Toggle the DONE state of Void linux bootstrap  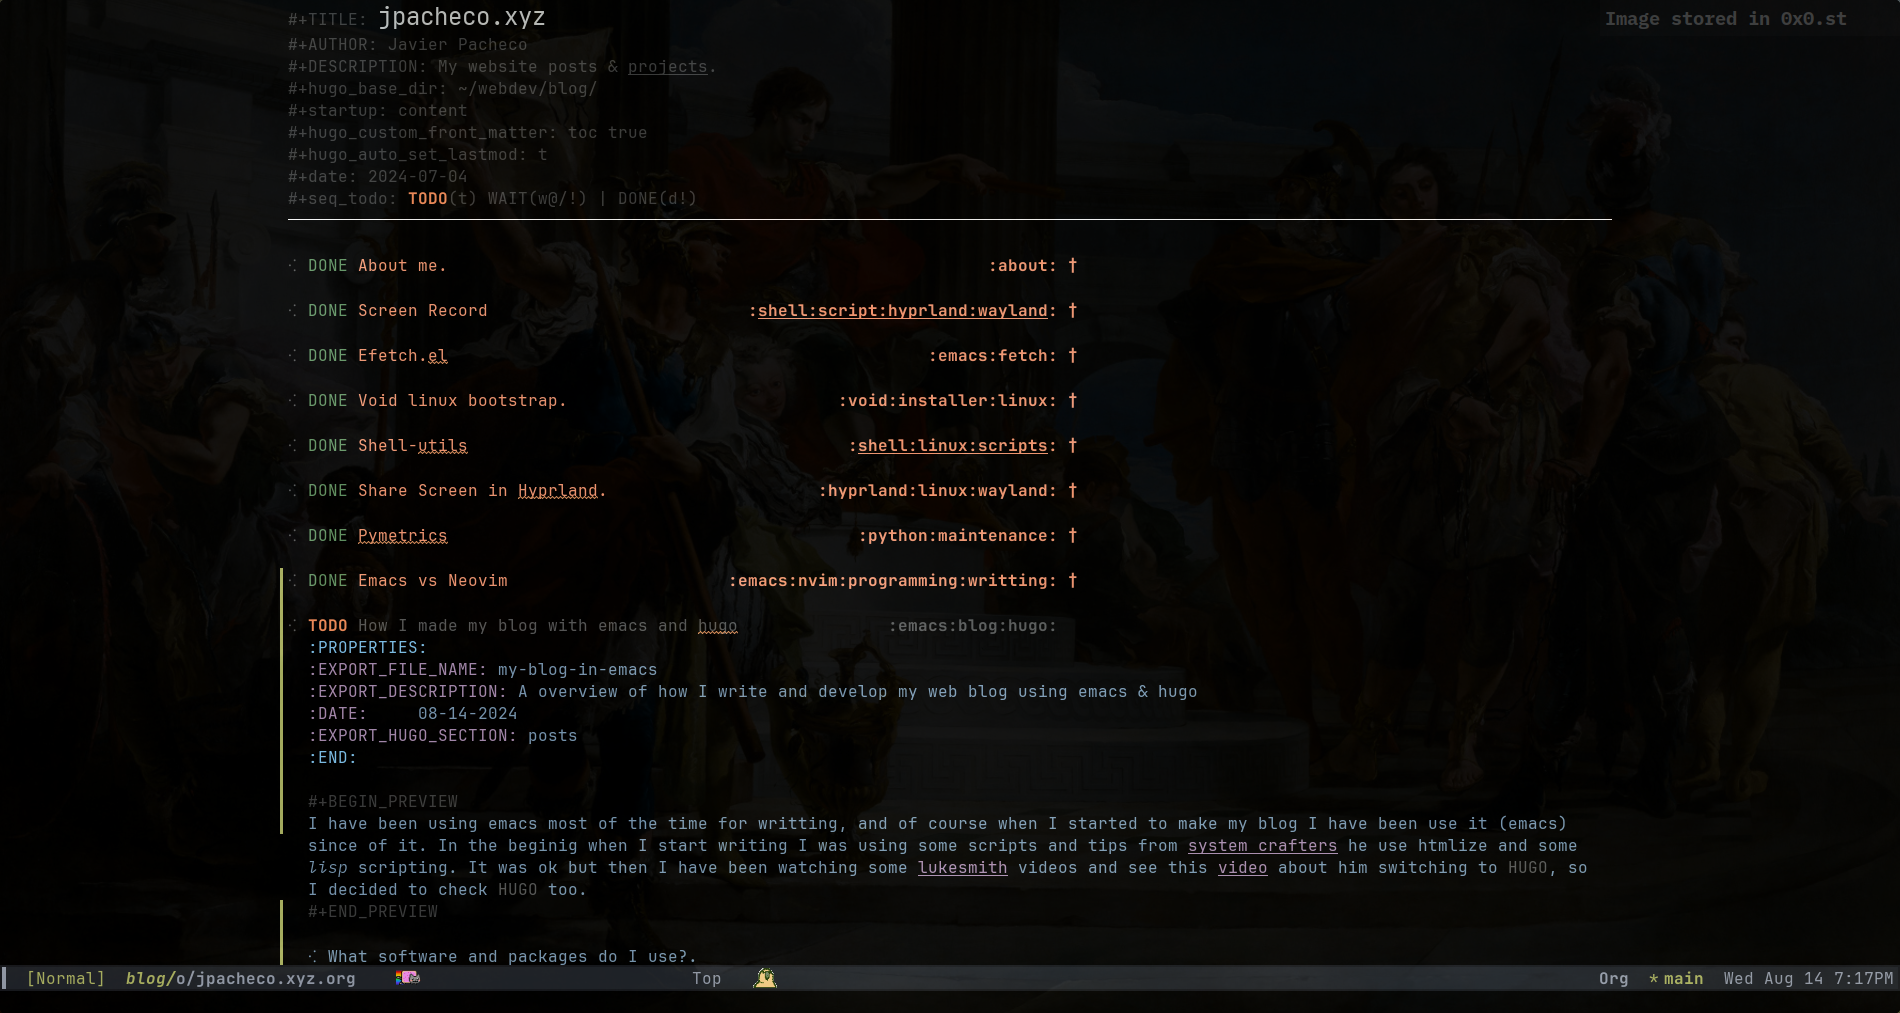coord(327,401)
